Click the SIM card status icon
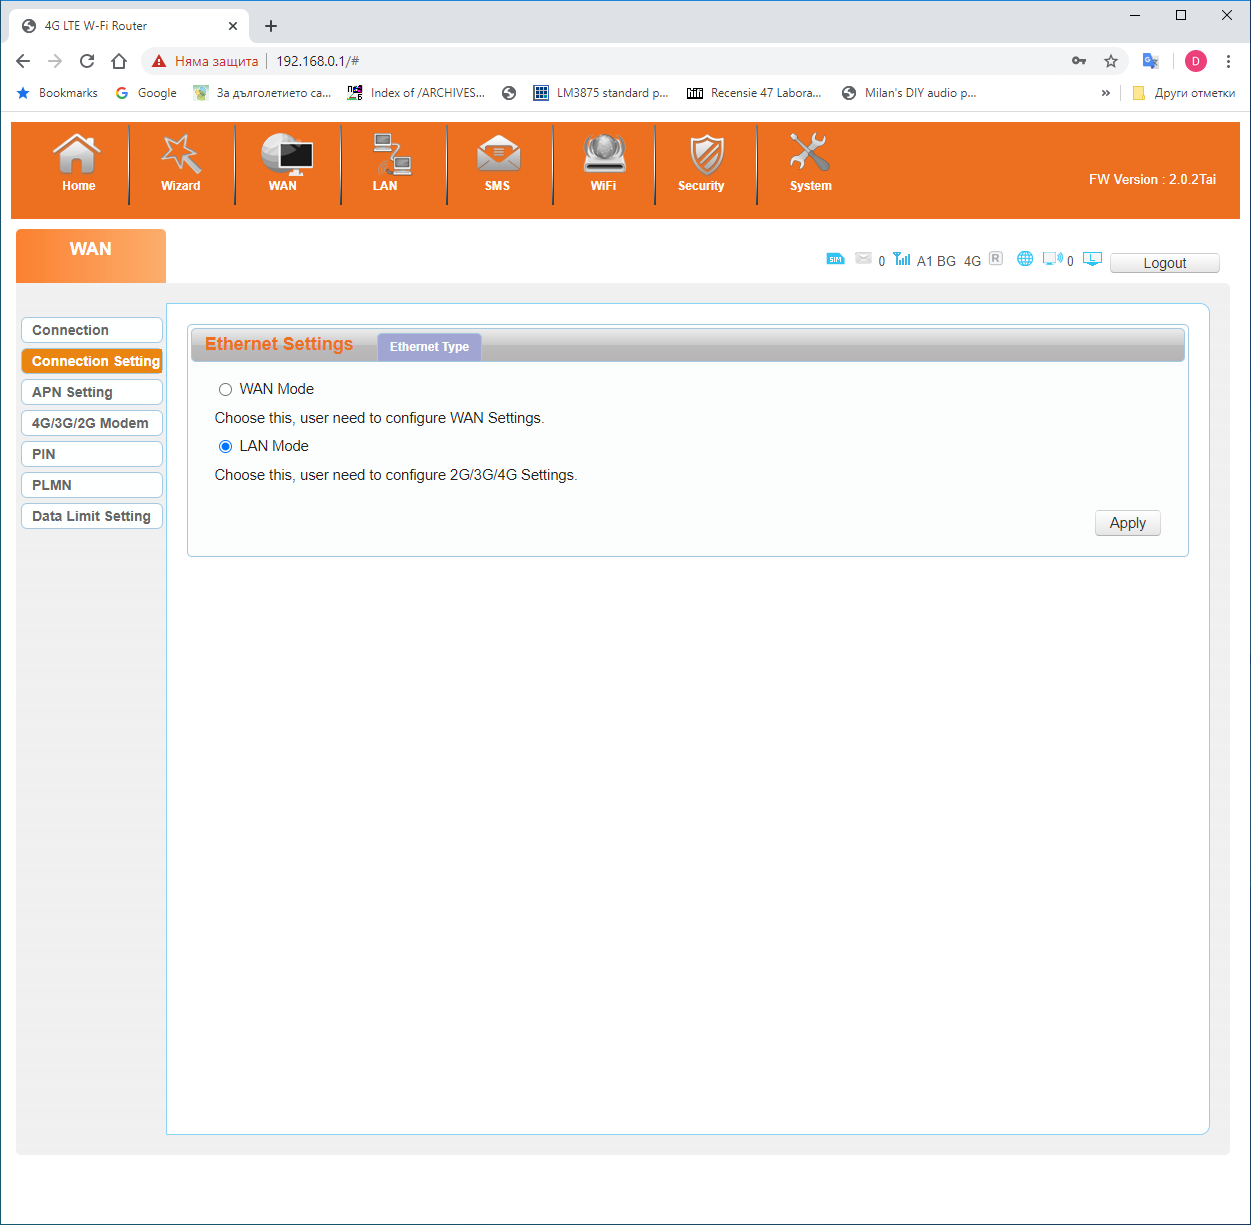This screenshot has height=1225, width=1251. pos(835,259)
